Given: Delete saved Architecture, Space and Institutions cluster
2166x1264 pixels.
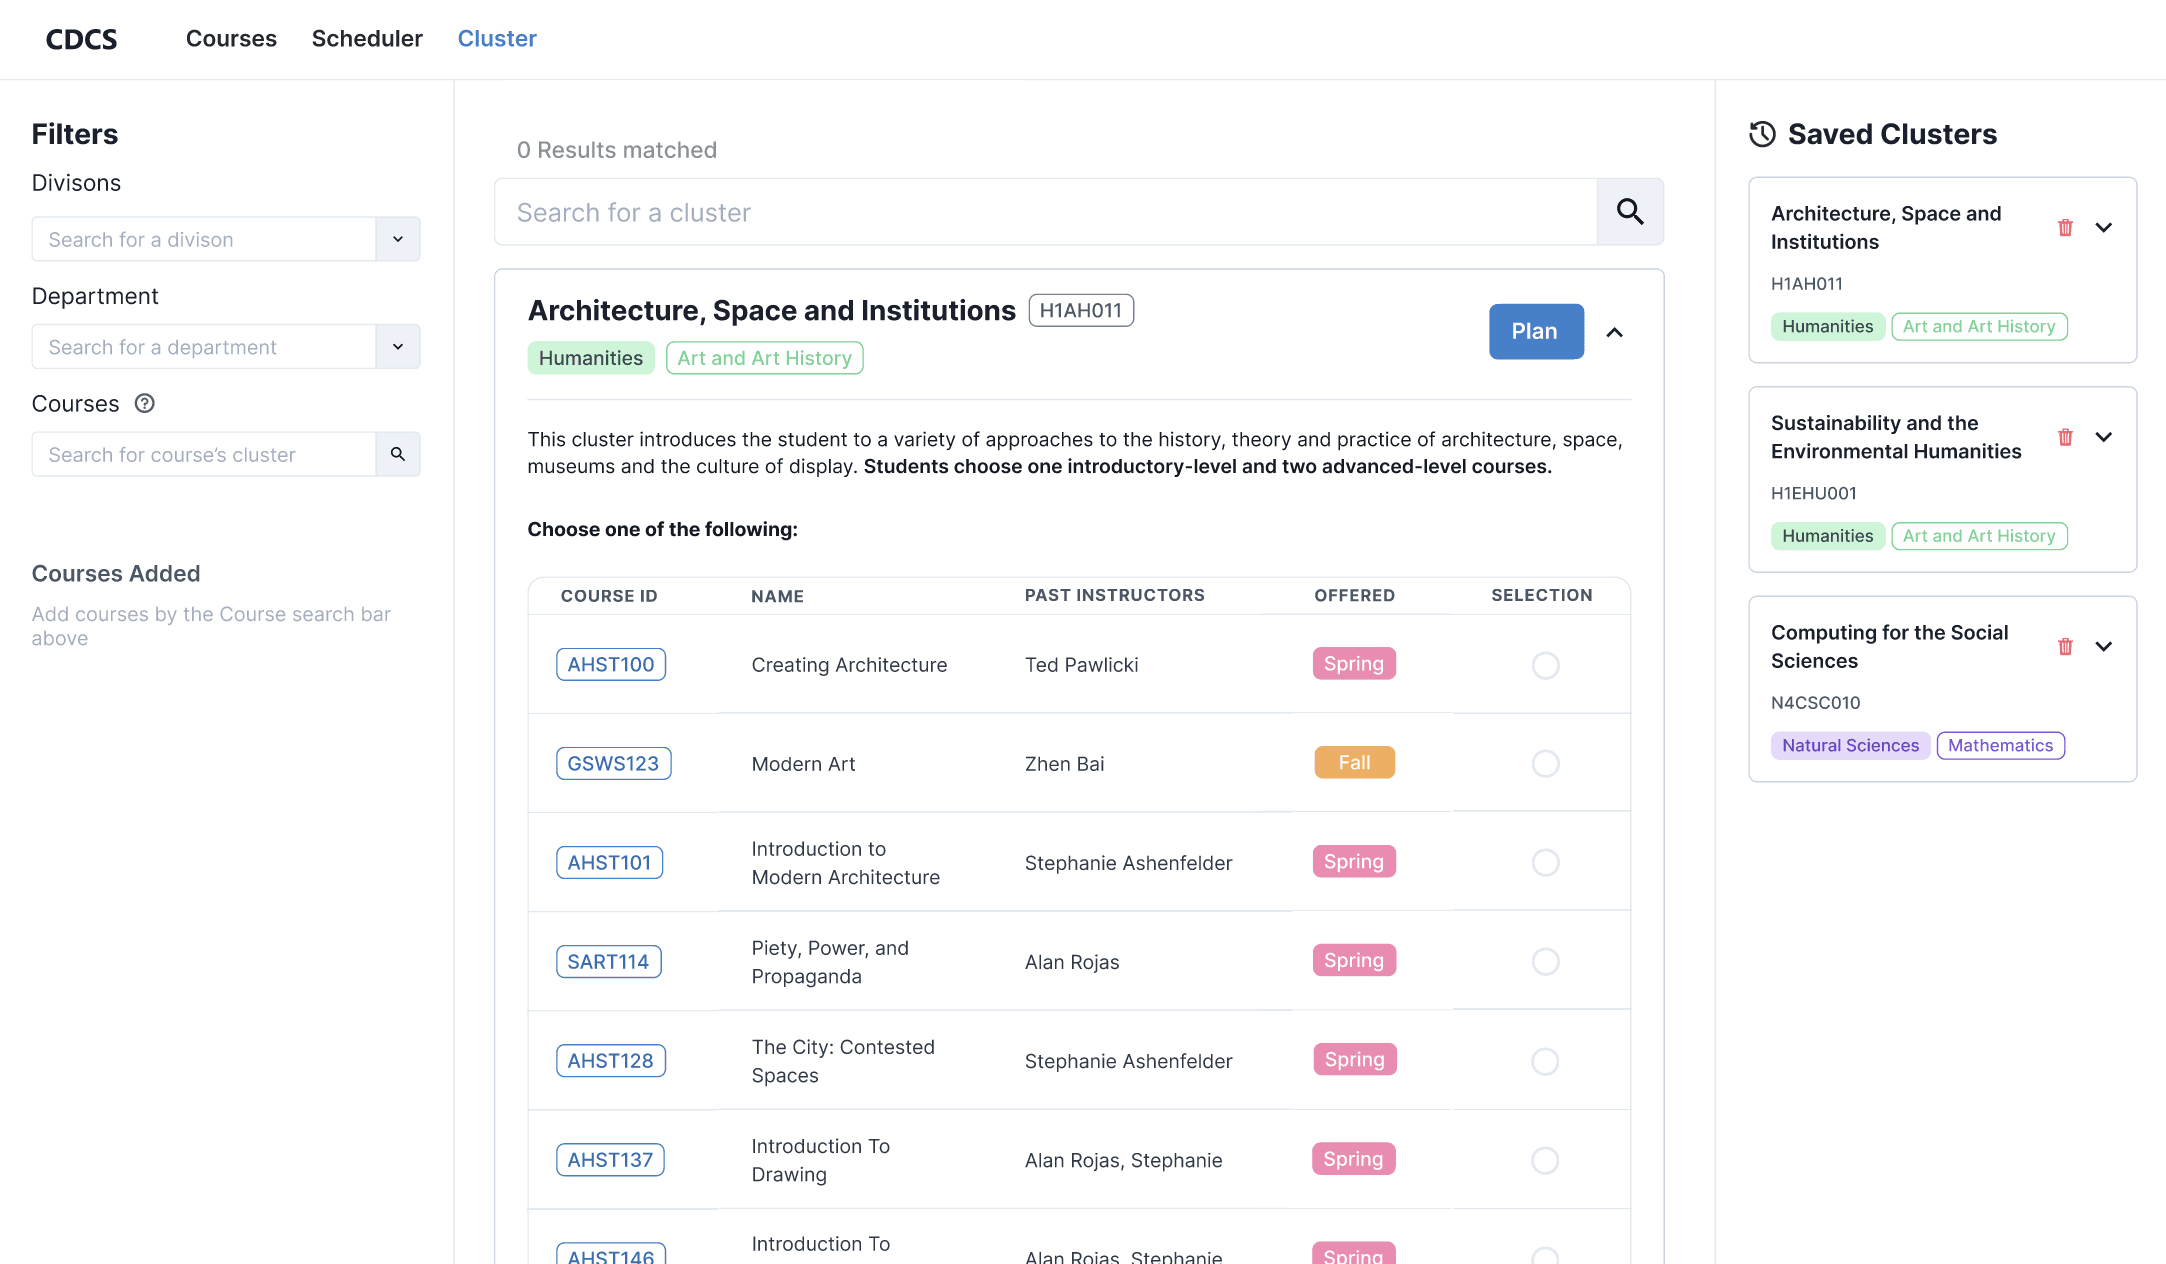Looking at the screenshot, I should [2065, 228].
